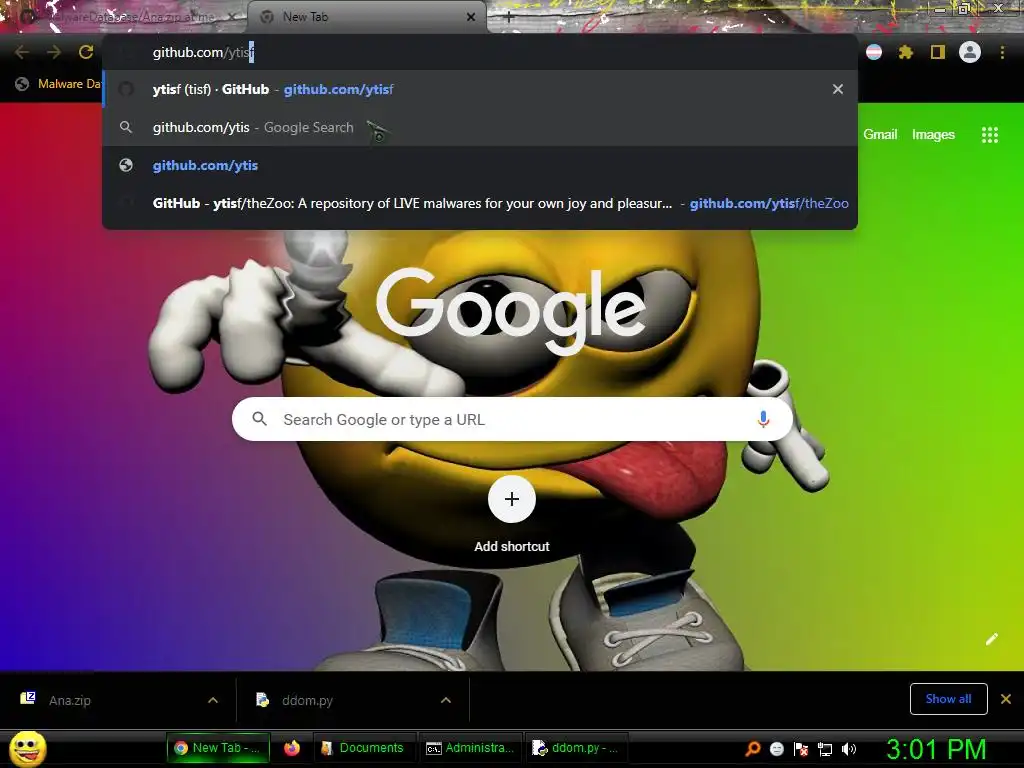Expand the ddom.py download options chevron

click(446, 700)
